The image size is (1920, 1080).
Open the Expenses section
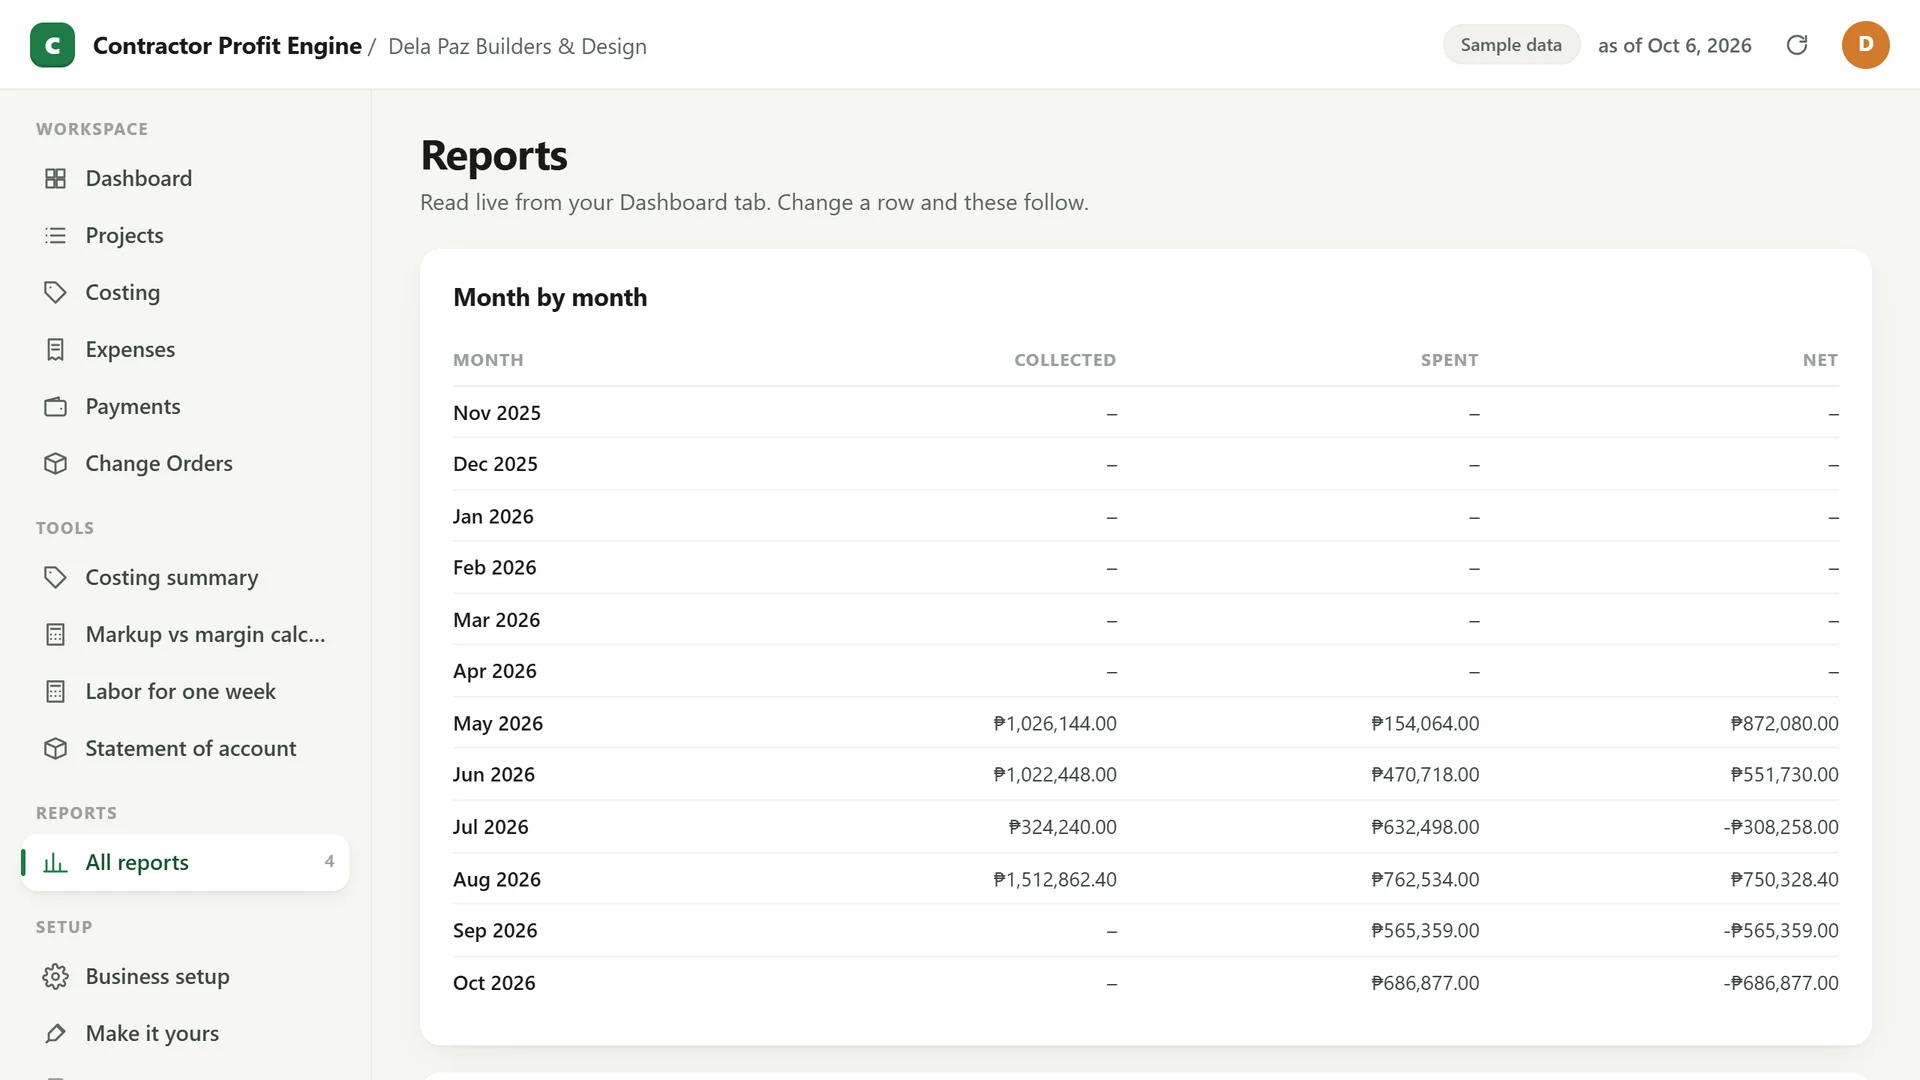pyautogui.click(x=185, y=349)
